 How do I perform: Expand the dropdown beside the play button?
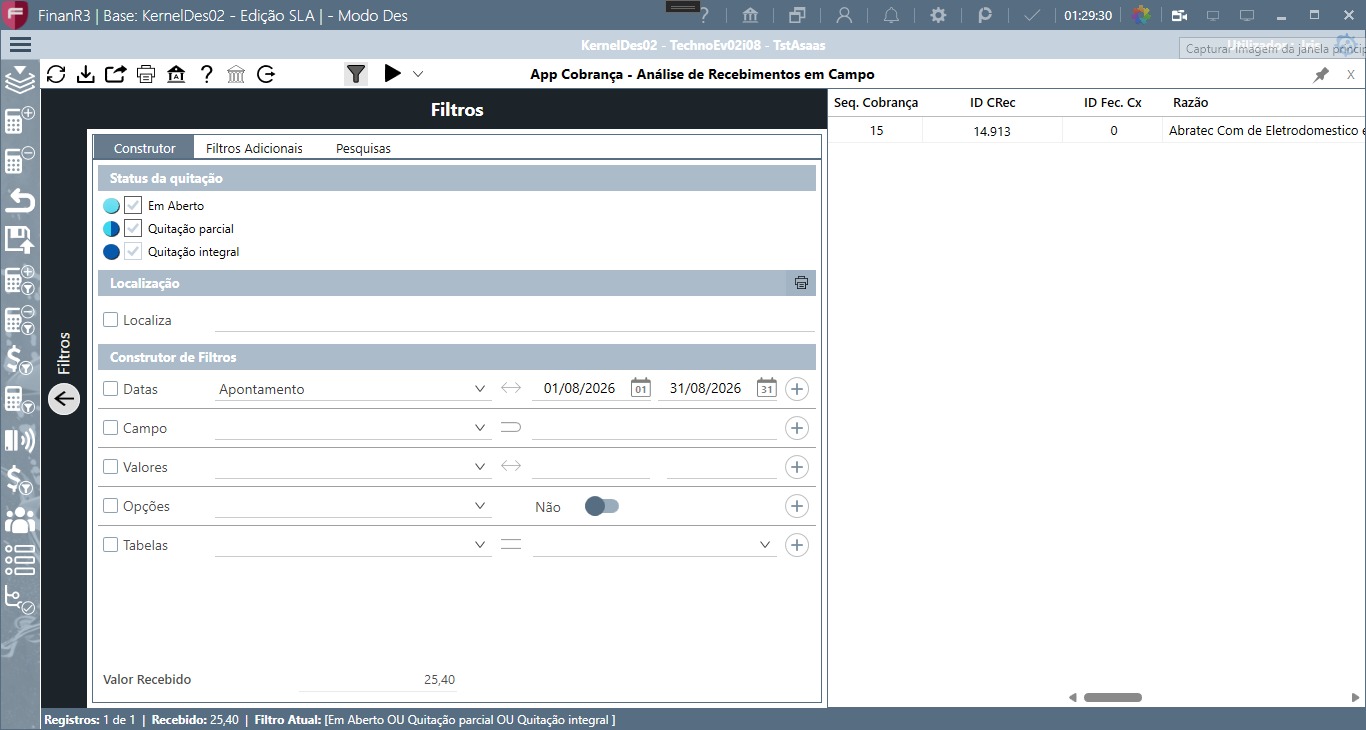pyautogui.click(x=418, y=73)
